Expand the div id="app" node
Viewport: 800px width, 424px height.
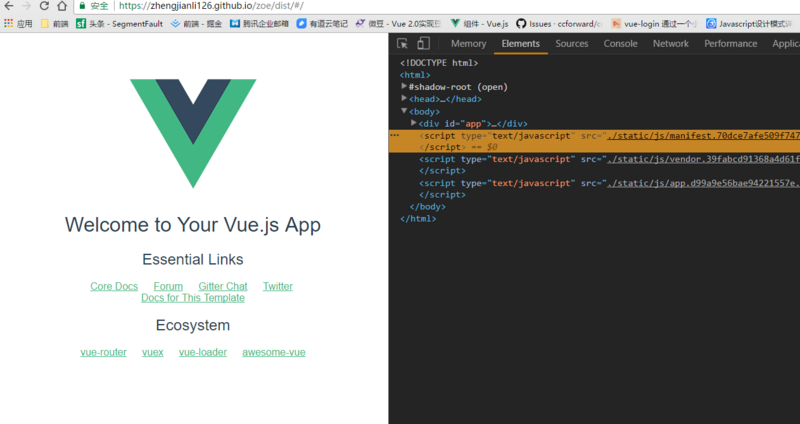click(x=414, y=122)
